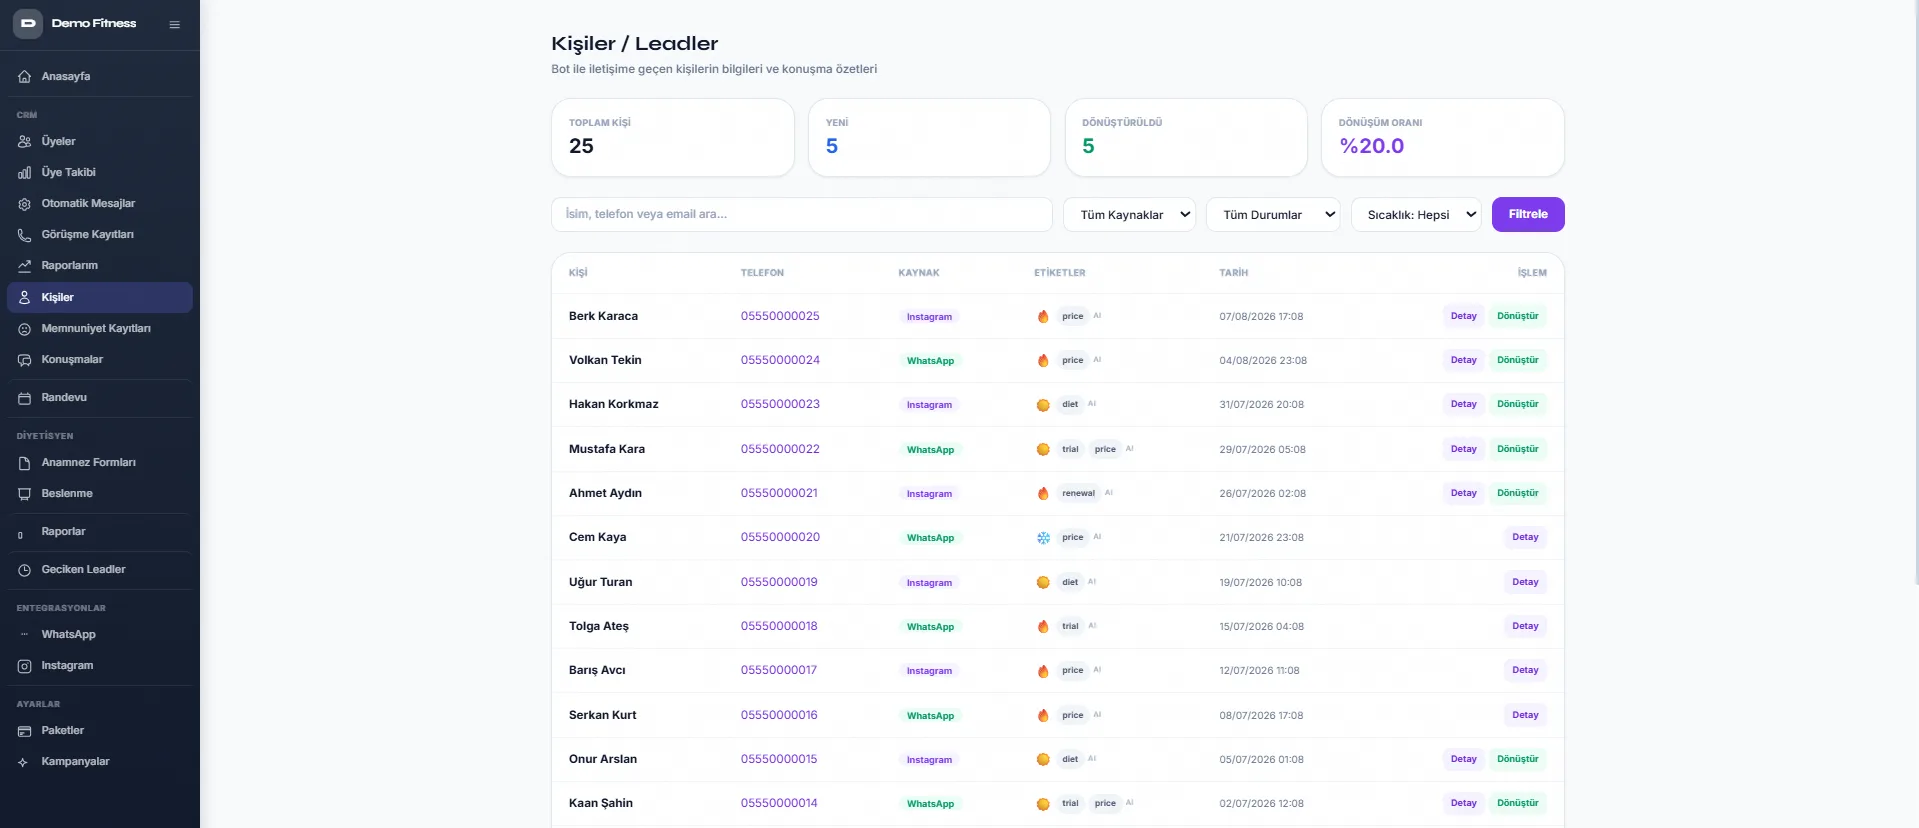
Task: Click Dönüştür for Volkan Tekin
Action: (x=1517, y=360)
